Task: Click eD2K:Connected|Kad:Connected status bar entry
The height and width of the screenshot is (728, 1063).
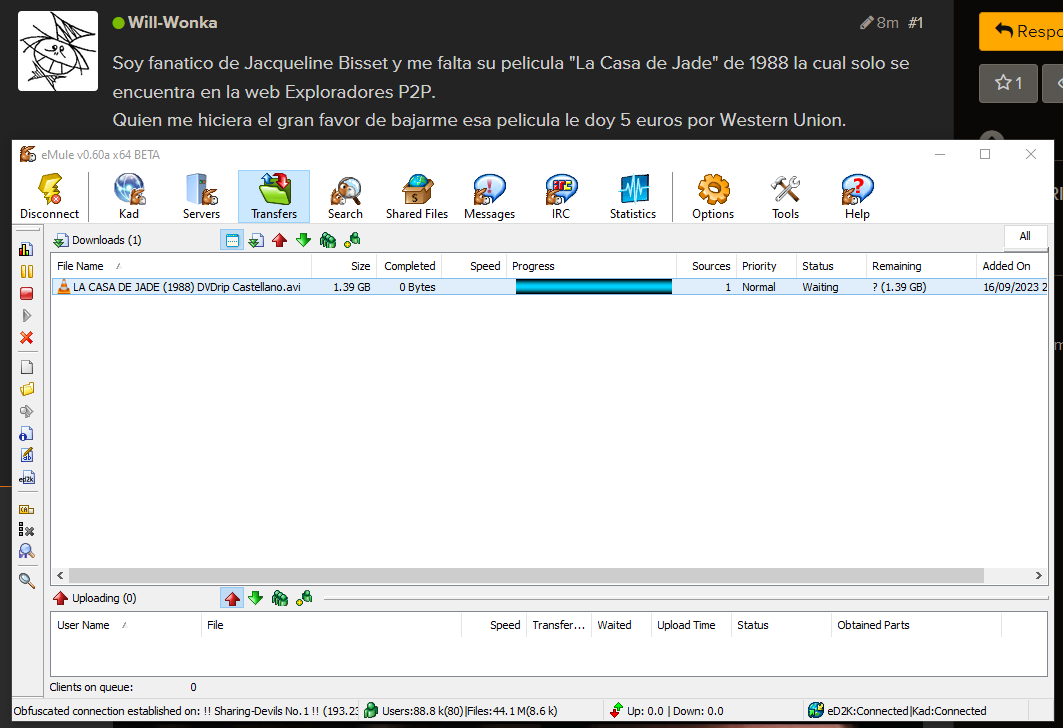Action: [x=906, y=711]
